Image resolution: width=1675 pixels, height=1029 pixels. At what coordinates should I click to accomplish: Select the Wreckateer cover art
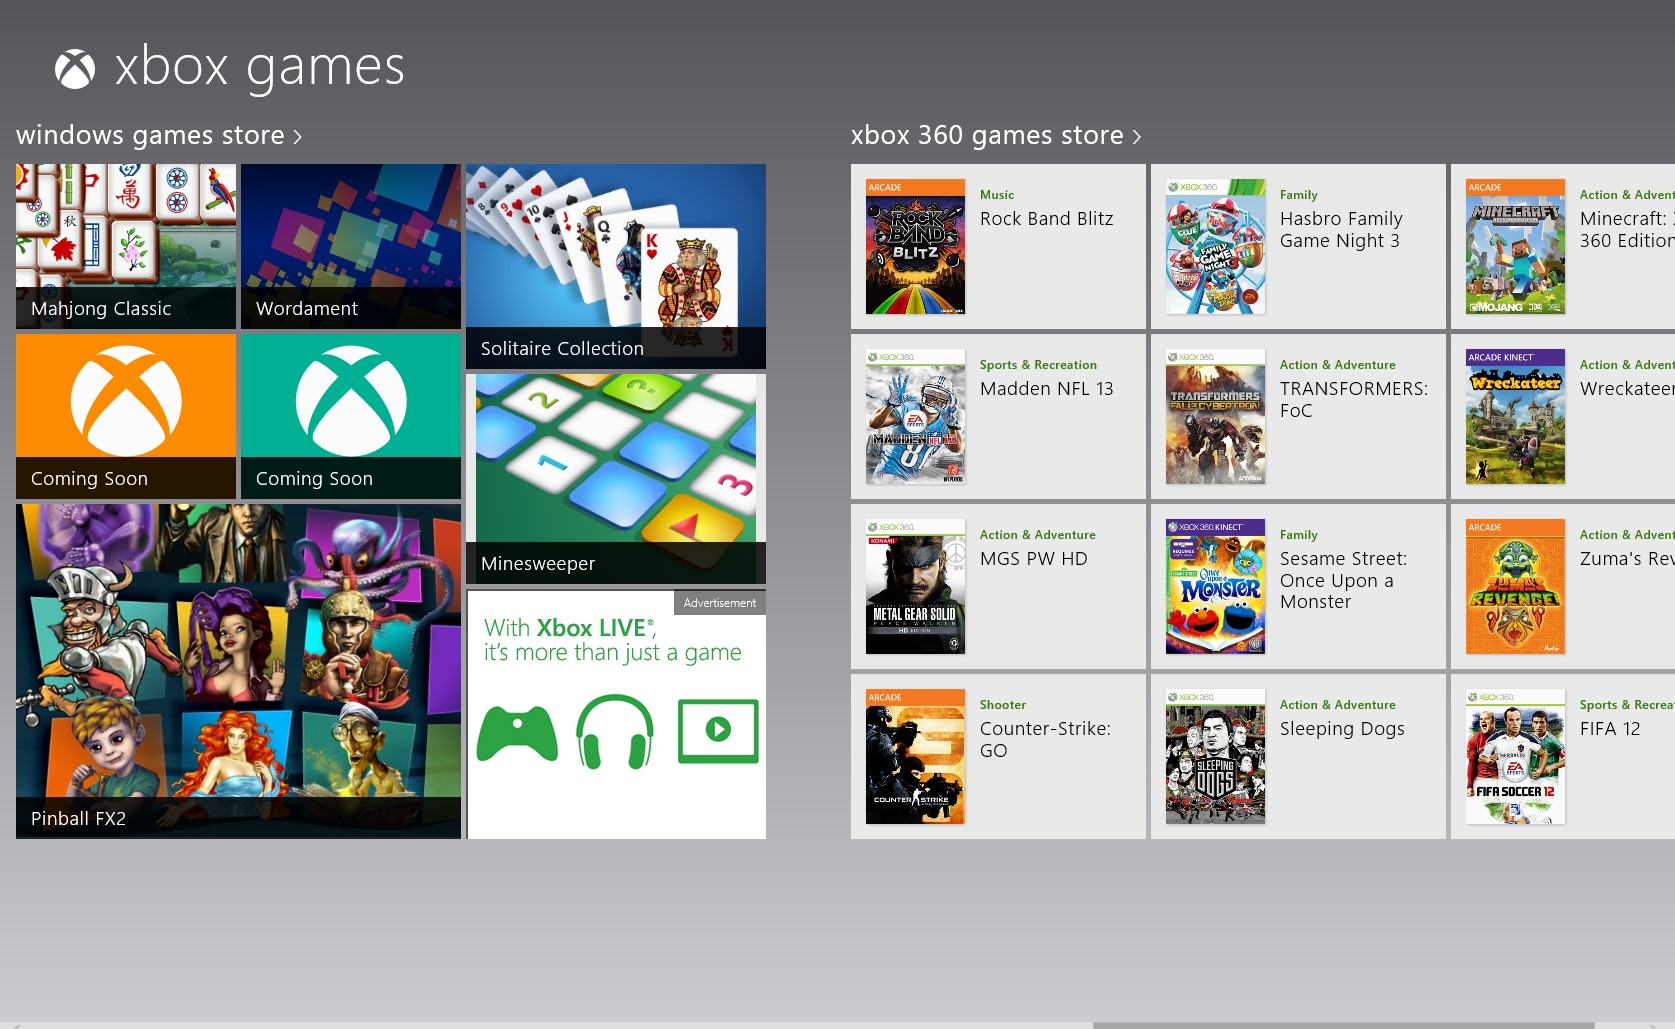[1515, 416]
